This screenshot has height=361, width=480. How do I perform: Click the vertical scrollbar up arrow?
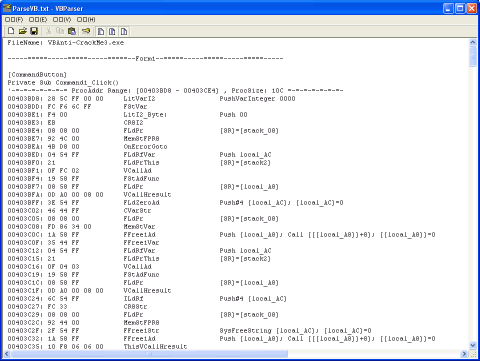coord(473,42)
